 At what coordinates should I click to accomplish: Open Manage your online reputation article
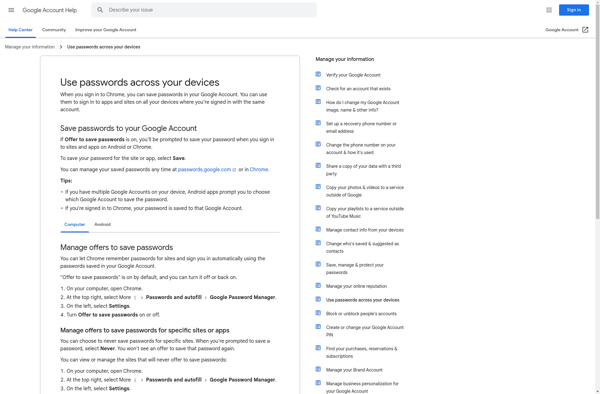pos(356,286)
